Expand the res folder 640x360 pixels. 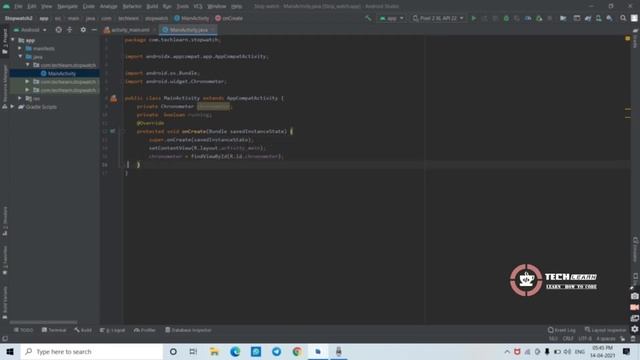(20, 98)
